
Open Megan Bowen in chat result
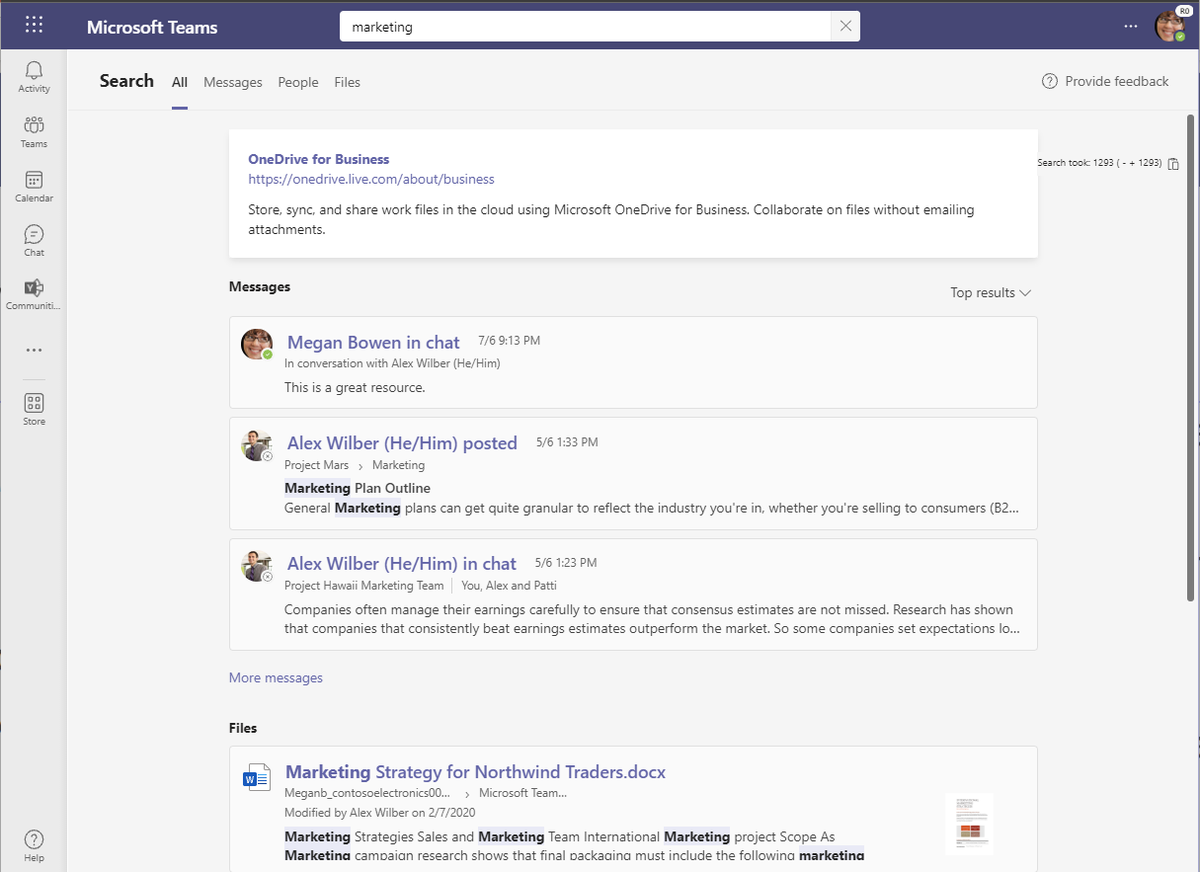coord(373,342)
